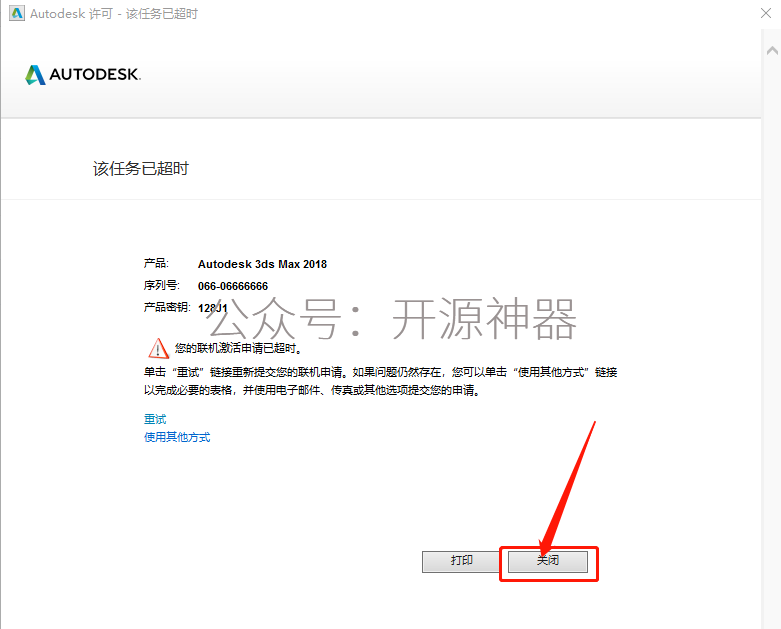Click the 产品密钥: label
Viewport: 781px width, 629px height.
167,307
